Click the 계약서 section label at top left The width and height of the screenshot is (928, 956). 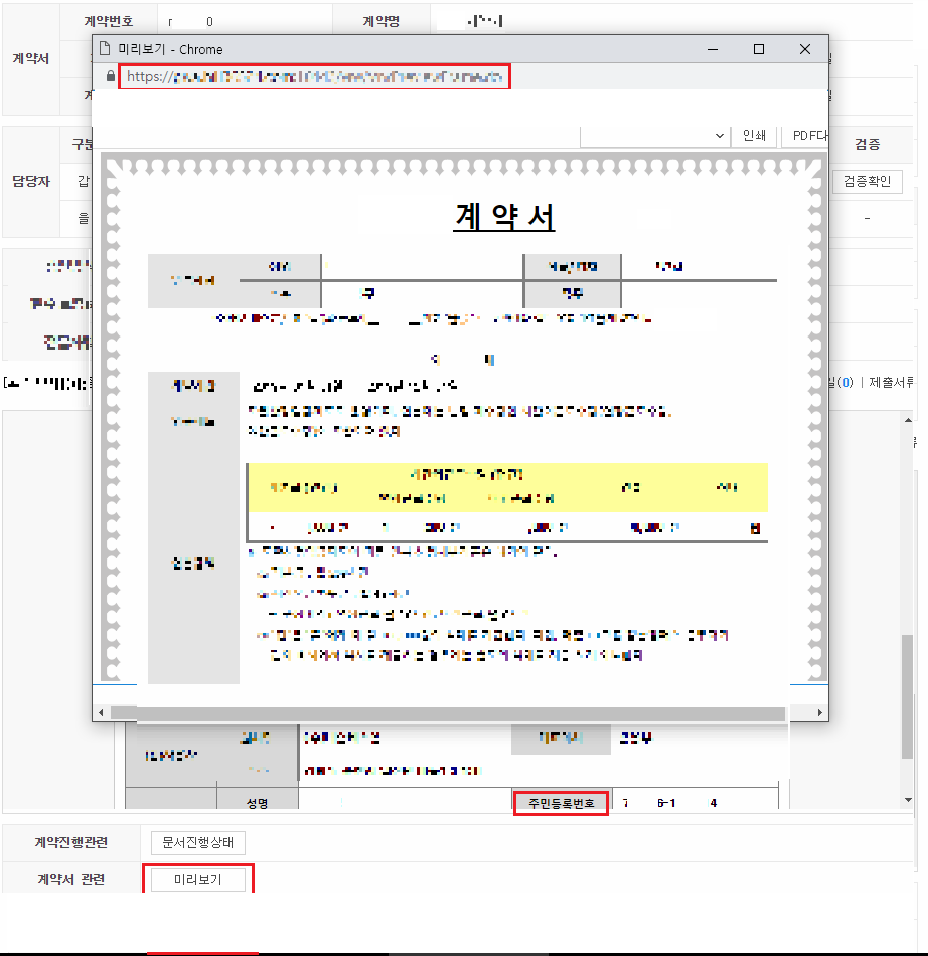(x=30, y=59)
